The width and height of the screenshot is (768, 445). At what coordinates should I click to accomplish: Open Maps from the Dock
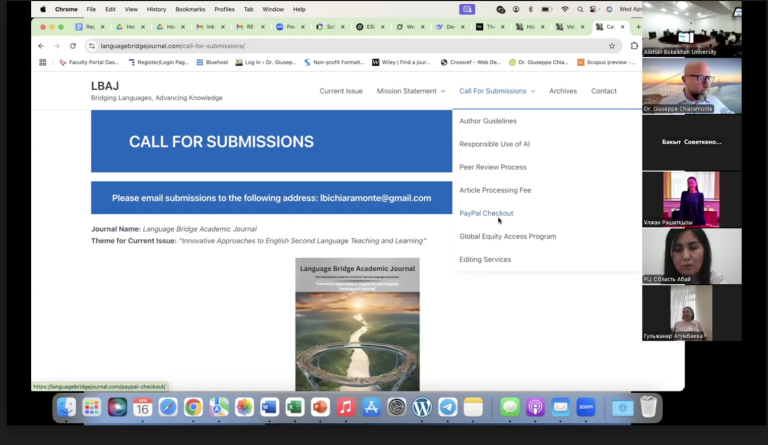click(x=219, y=407)
